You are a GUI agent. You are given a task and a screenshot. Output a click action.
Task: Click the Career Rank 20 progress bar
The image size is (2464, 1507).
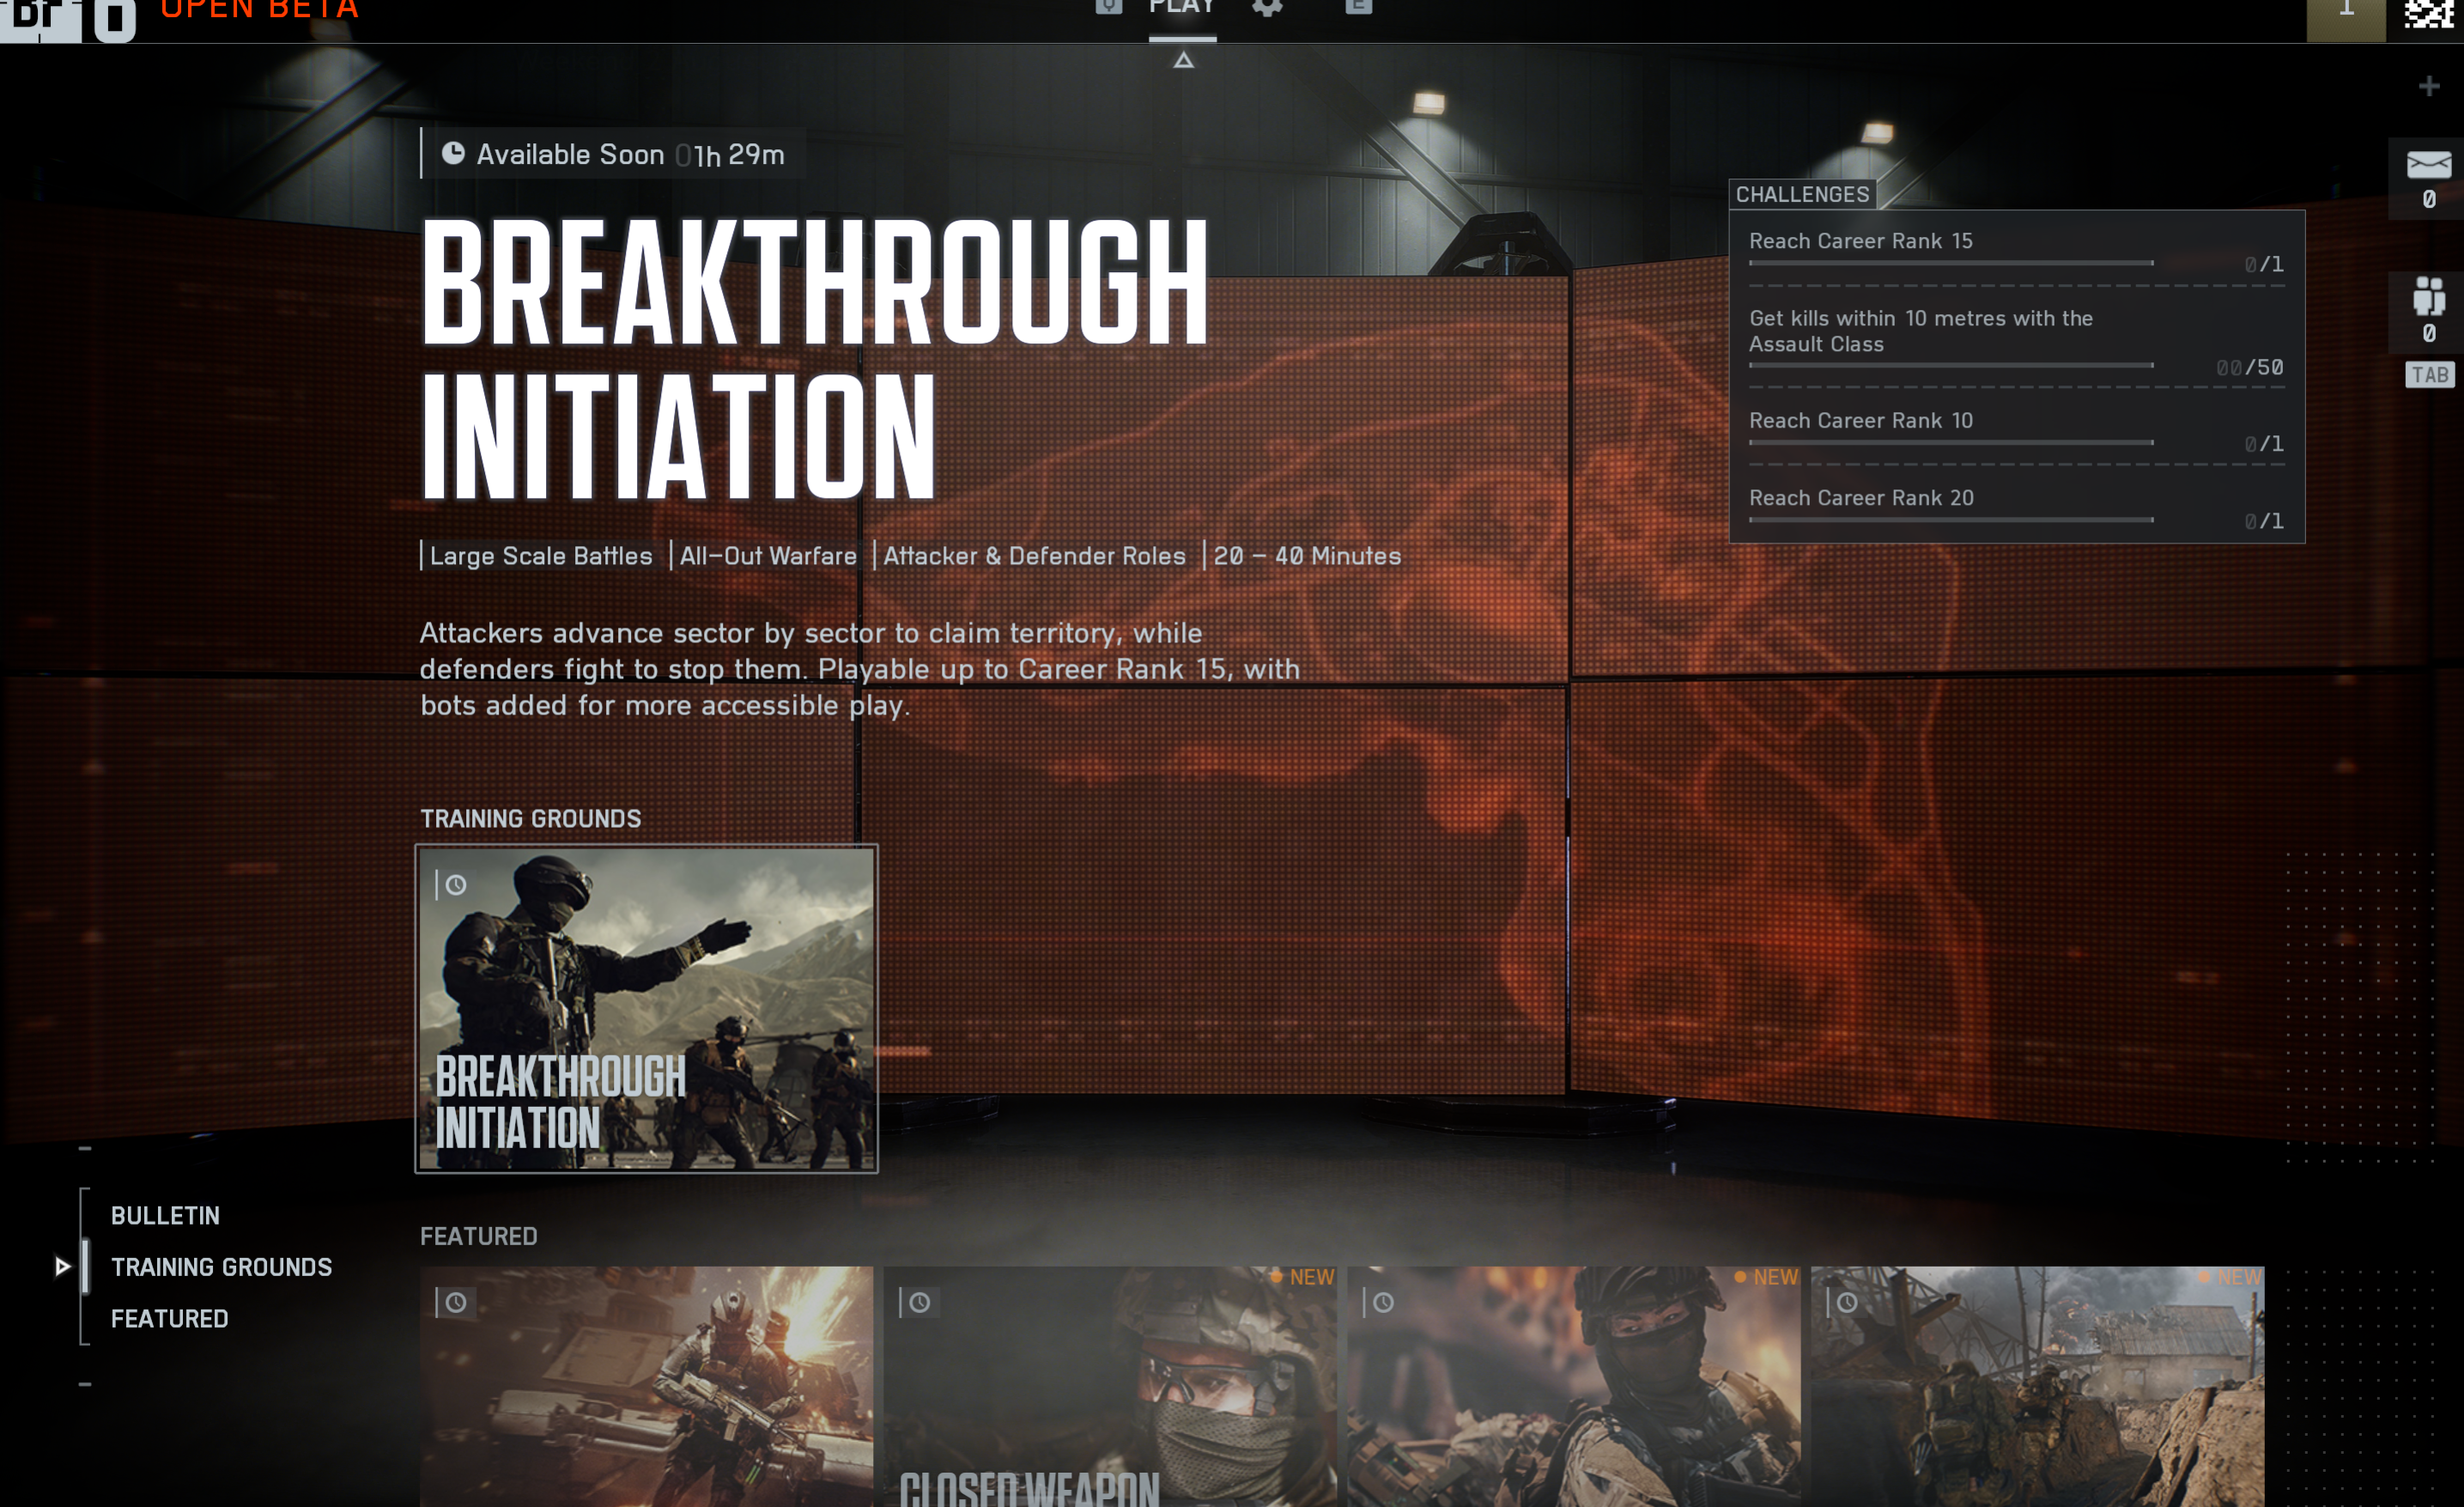(x=1951, y=520)
